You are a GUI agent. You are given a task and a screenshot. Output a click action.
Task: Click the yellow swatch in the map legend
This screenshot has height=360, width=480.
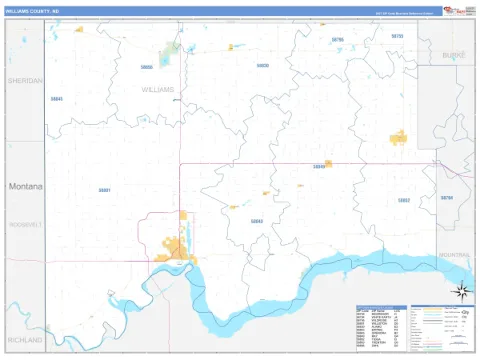433,309
